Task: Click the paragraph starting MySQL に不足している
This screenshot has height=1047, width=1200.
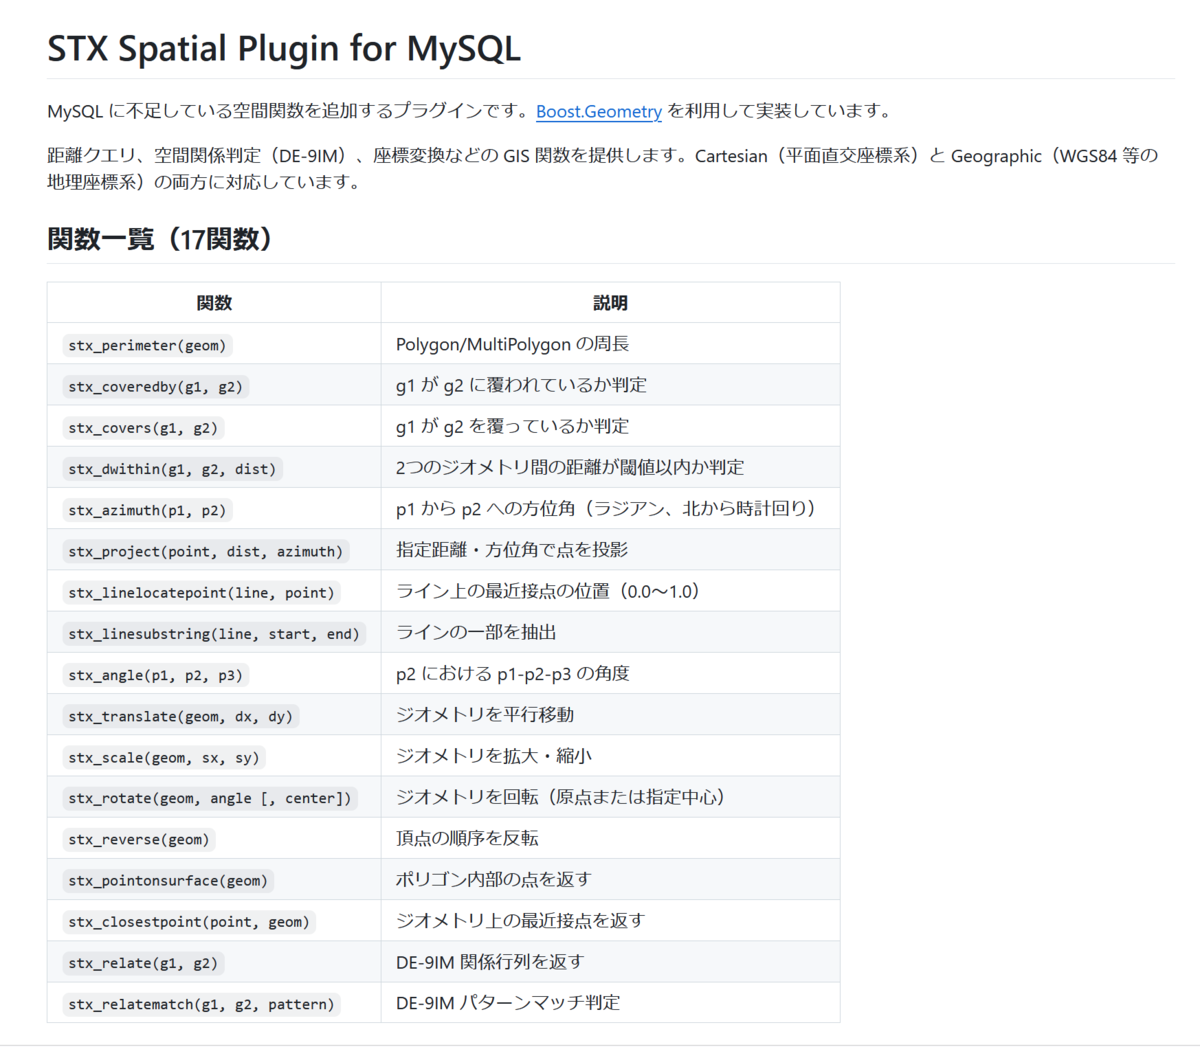Action: [x=471, y=111]
